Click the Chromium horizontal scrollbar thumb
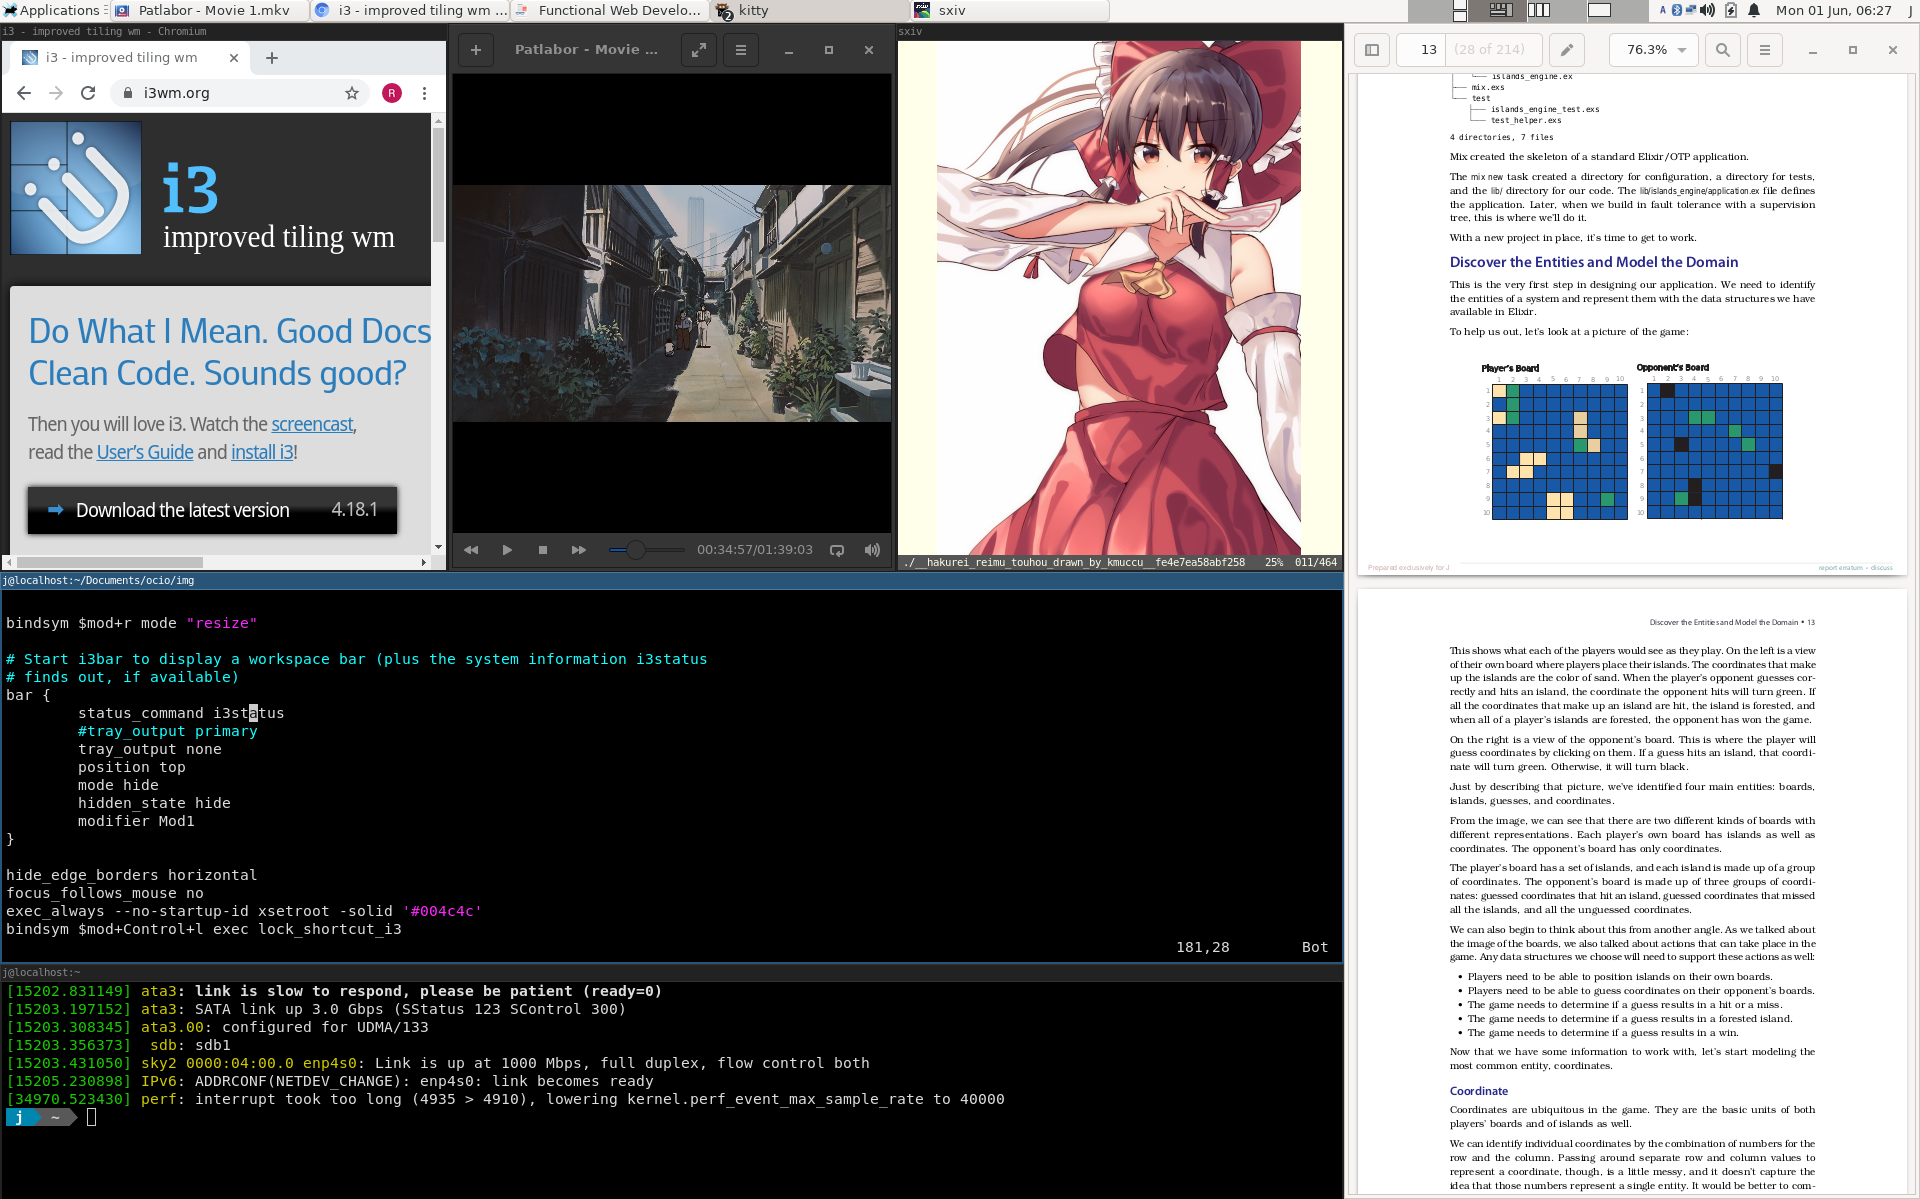 point(110,562)
